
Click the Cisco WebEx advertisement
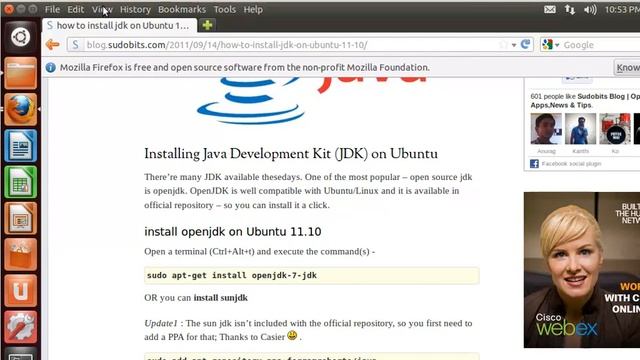coord(582,270)
